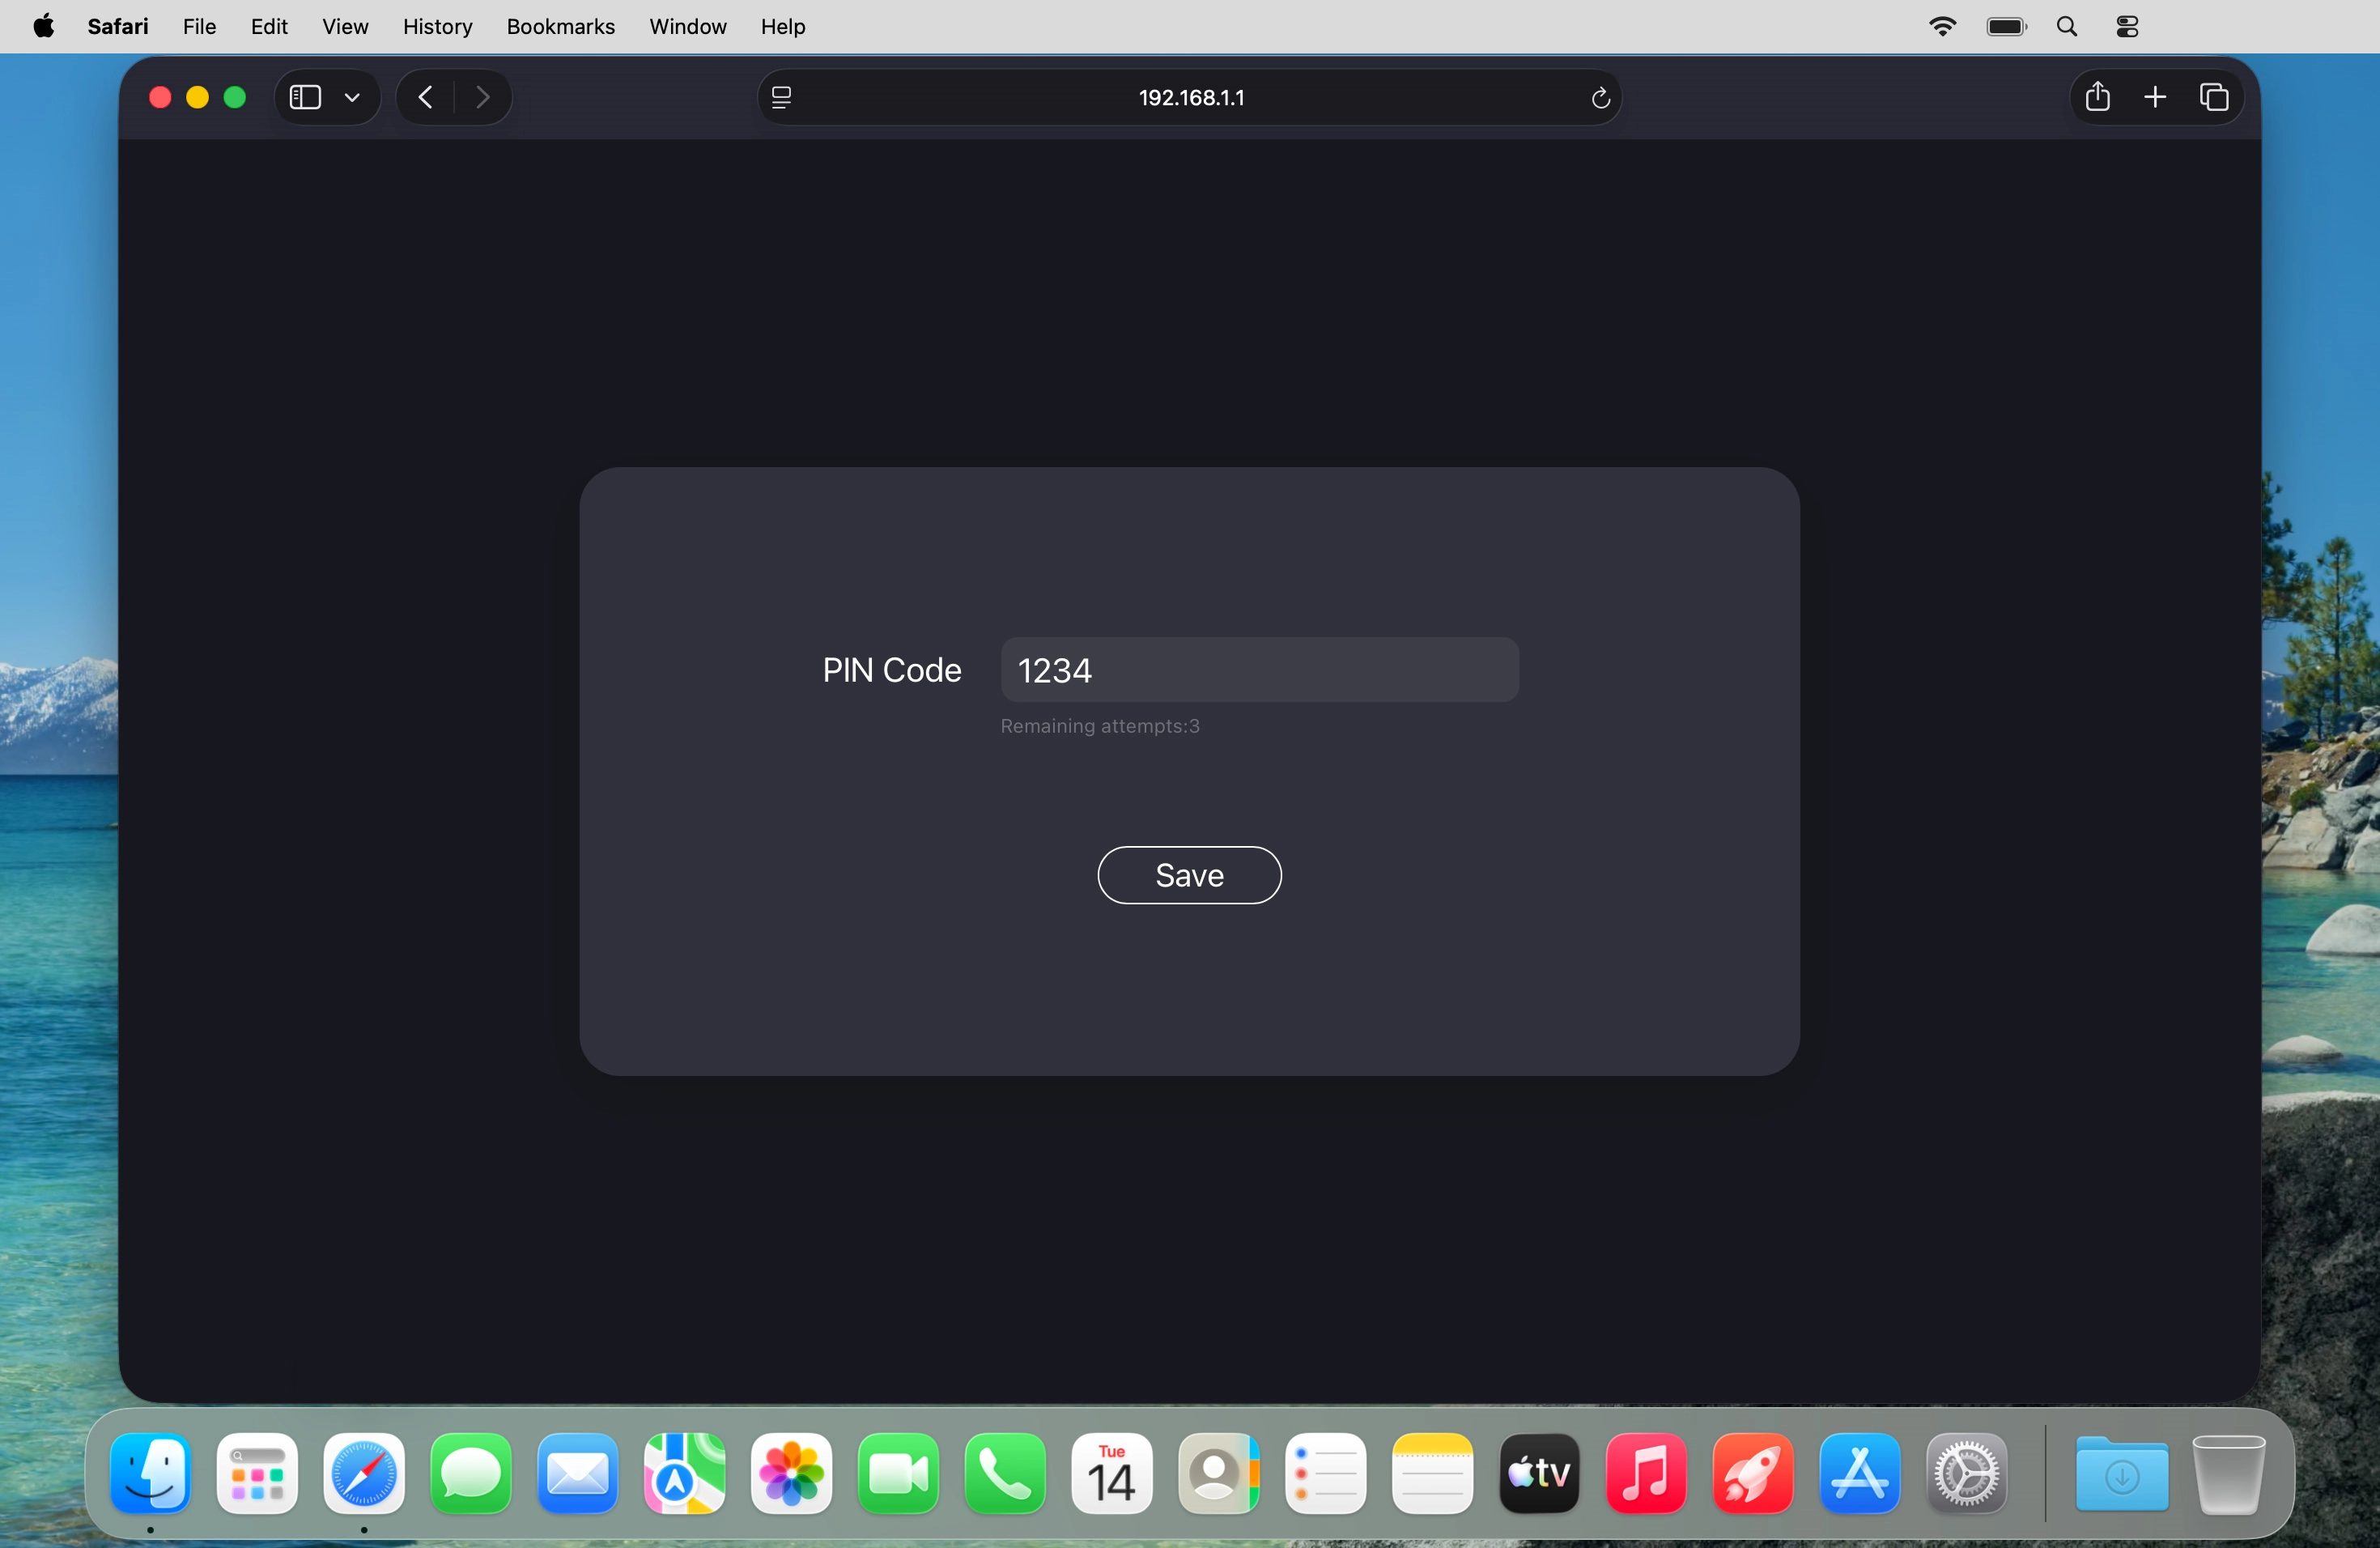This screenshot has width=2380, height=1548.
Task: Open the History menu
Action: pos(437,27)
